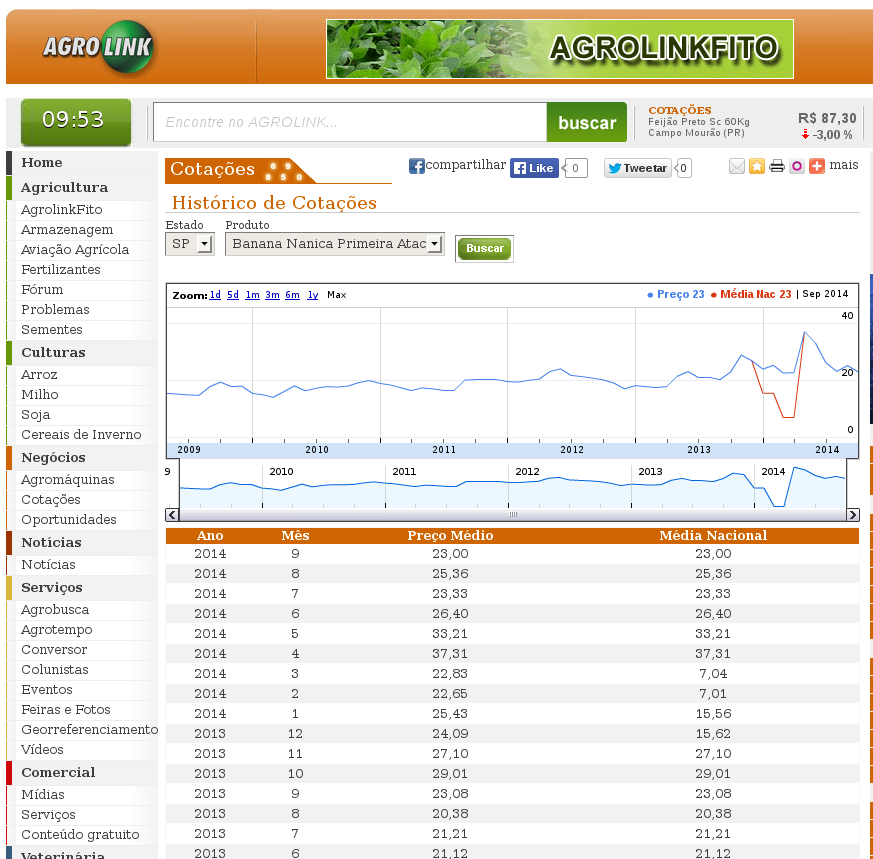
Task: Focus the Encontre no AGROLINK search field
Action: pos(349,123)
